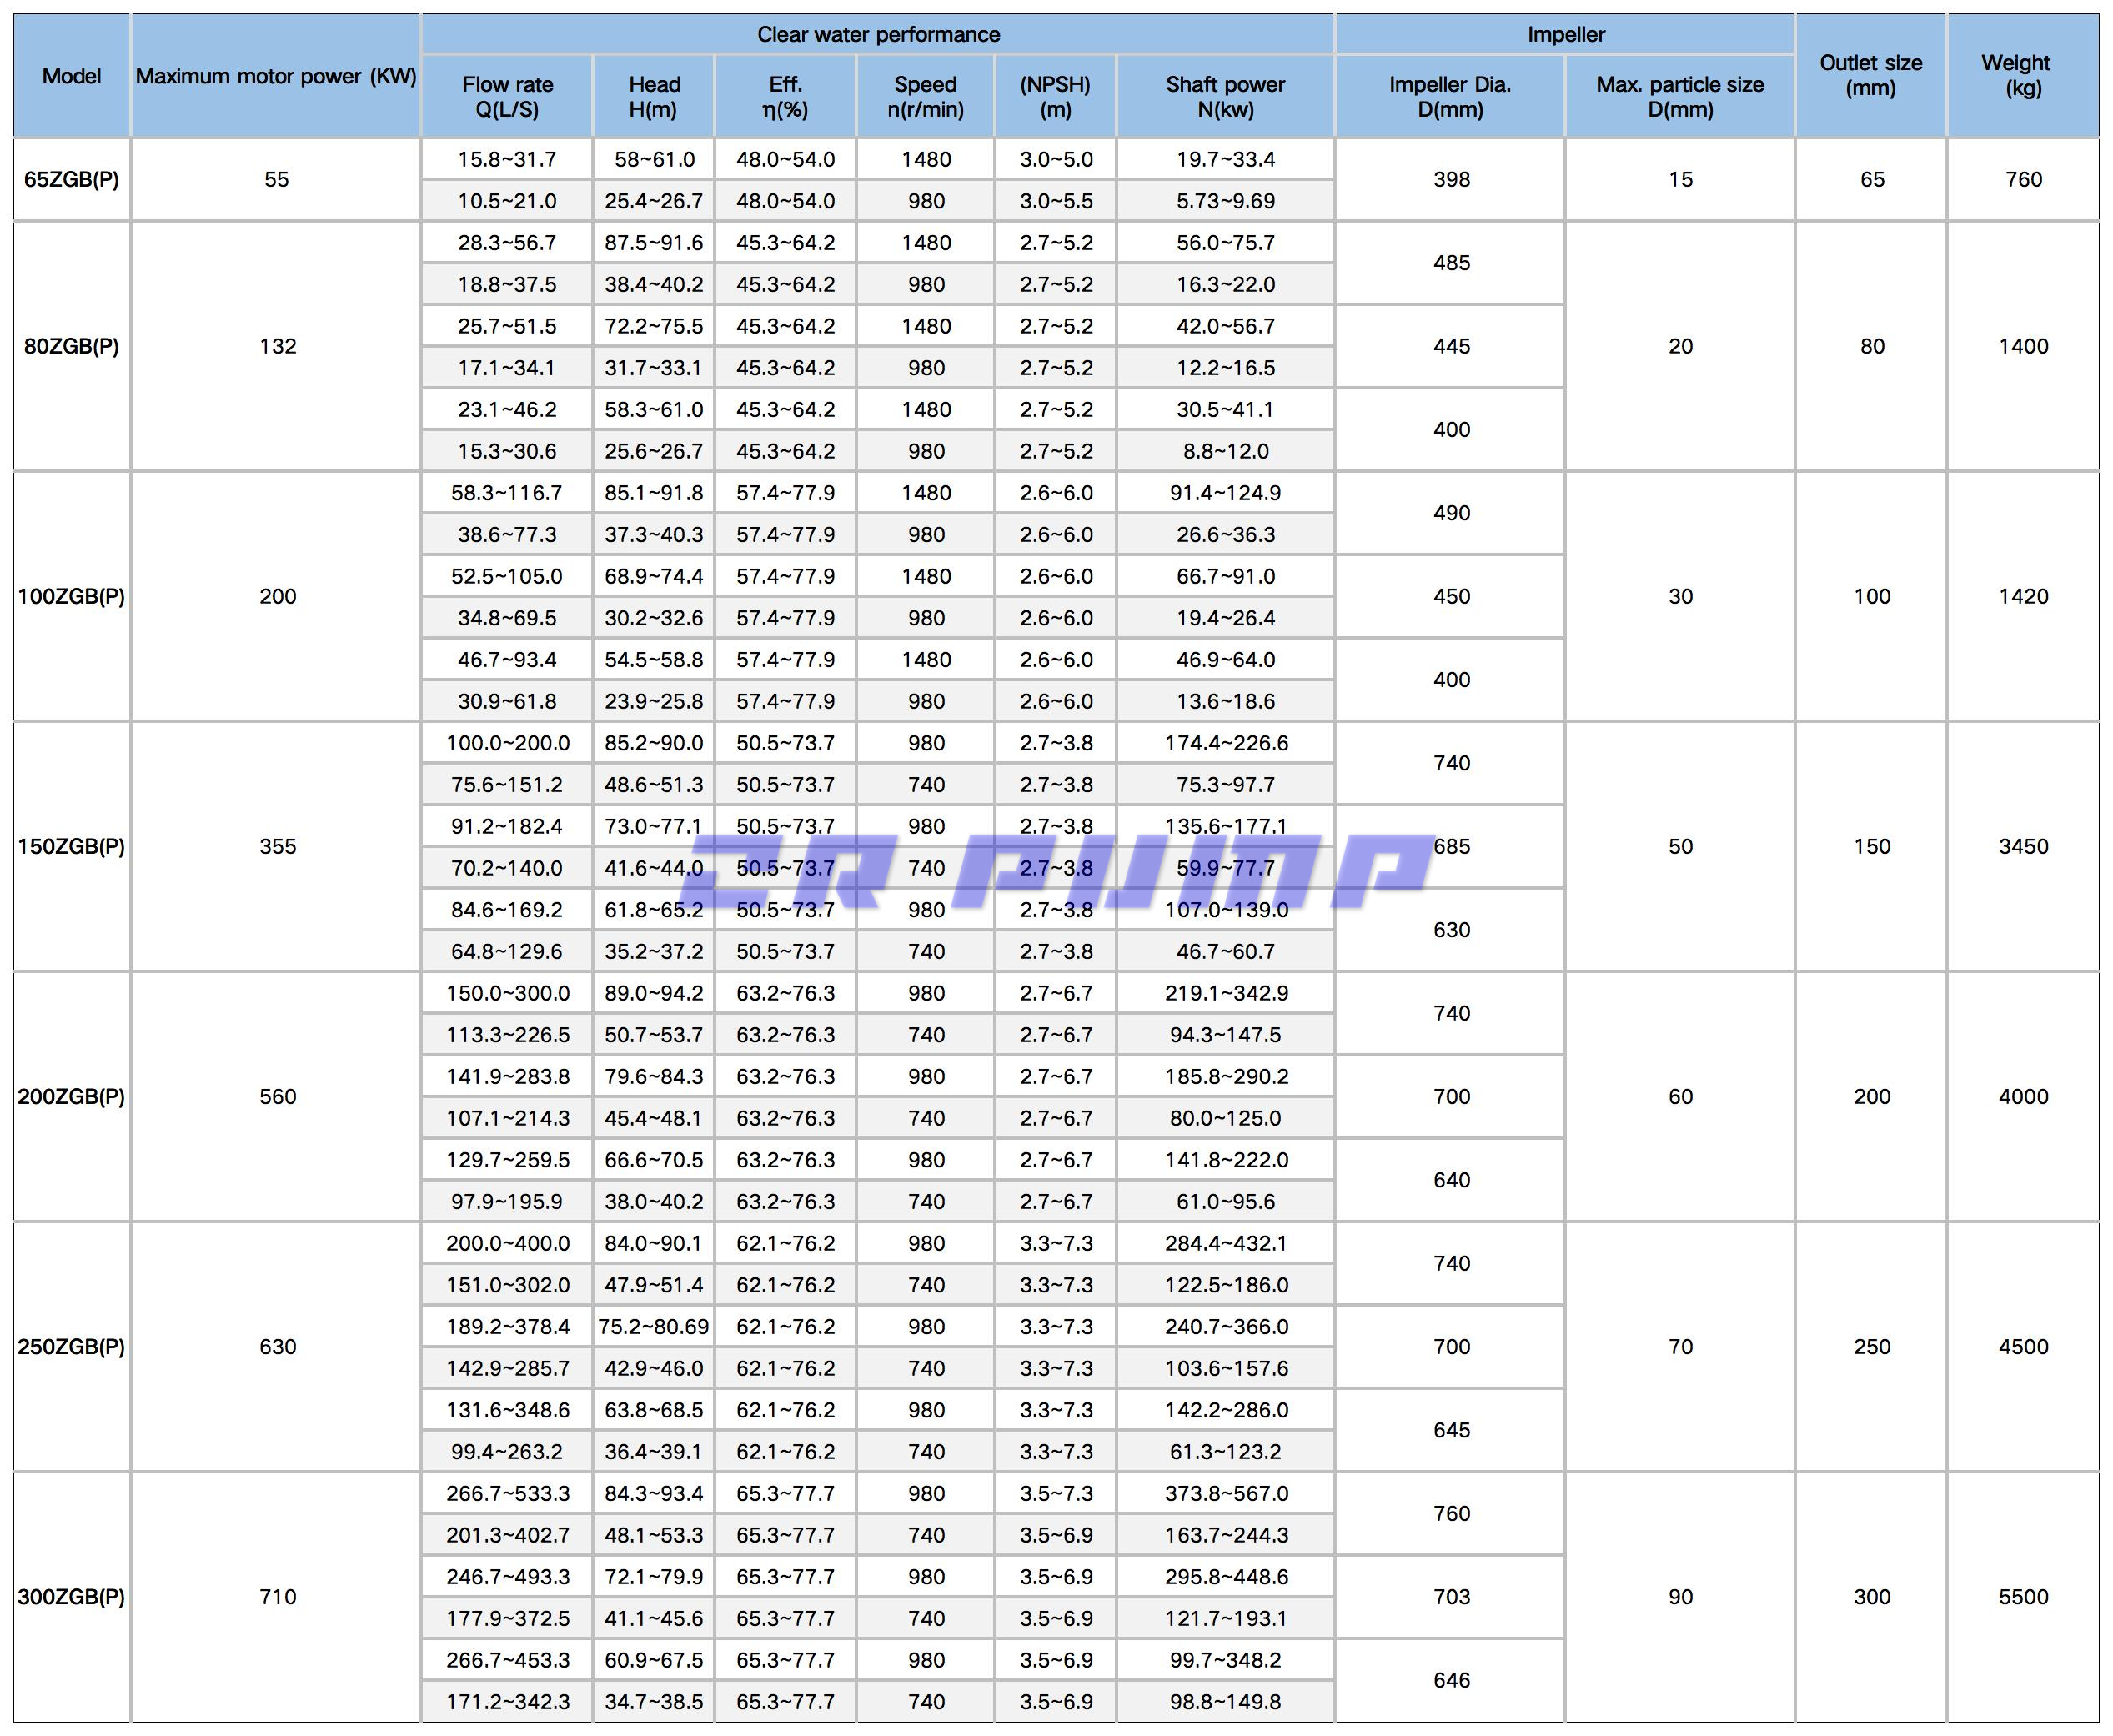This screenshot has width=2113, height=1736.
Task: Click flow rate cell 58.3~116.7
Action: pyautogui.click(x=507, y=493)
